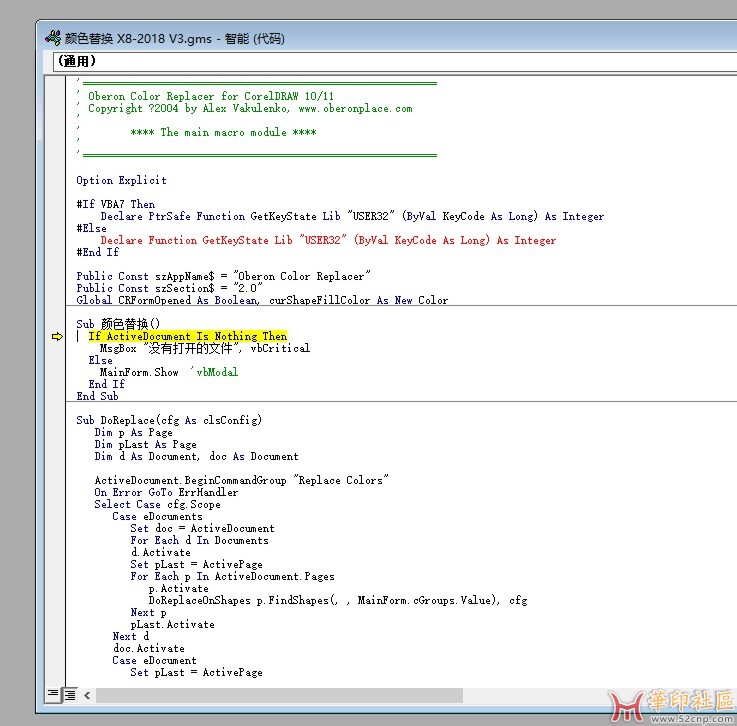The image size is (737, 726).
Task: Click the yellow execution arrow in margin
Action: 57,336
